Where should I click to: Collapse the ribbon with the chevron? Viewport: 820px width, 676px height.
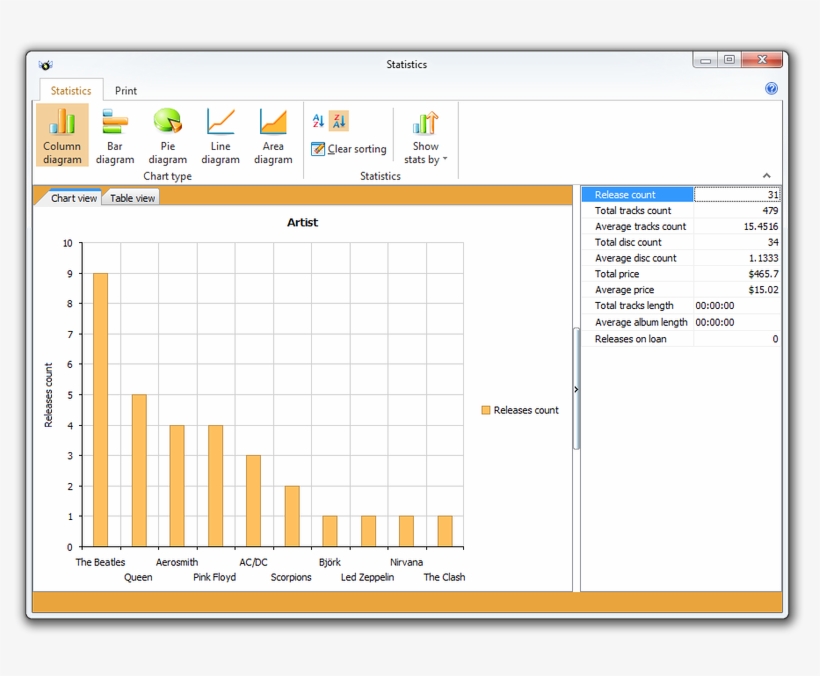point(767,176)
